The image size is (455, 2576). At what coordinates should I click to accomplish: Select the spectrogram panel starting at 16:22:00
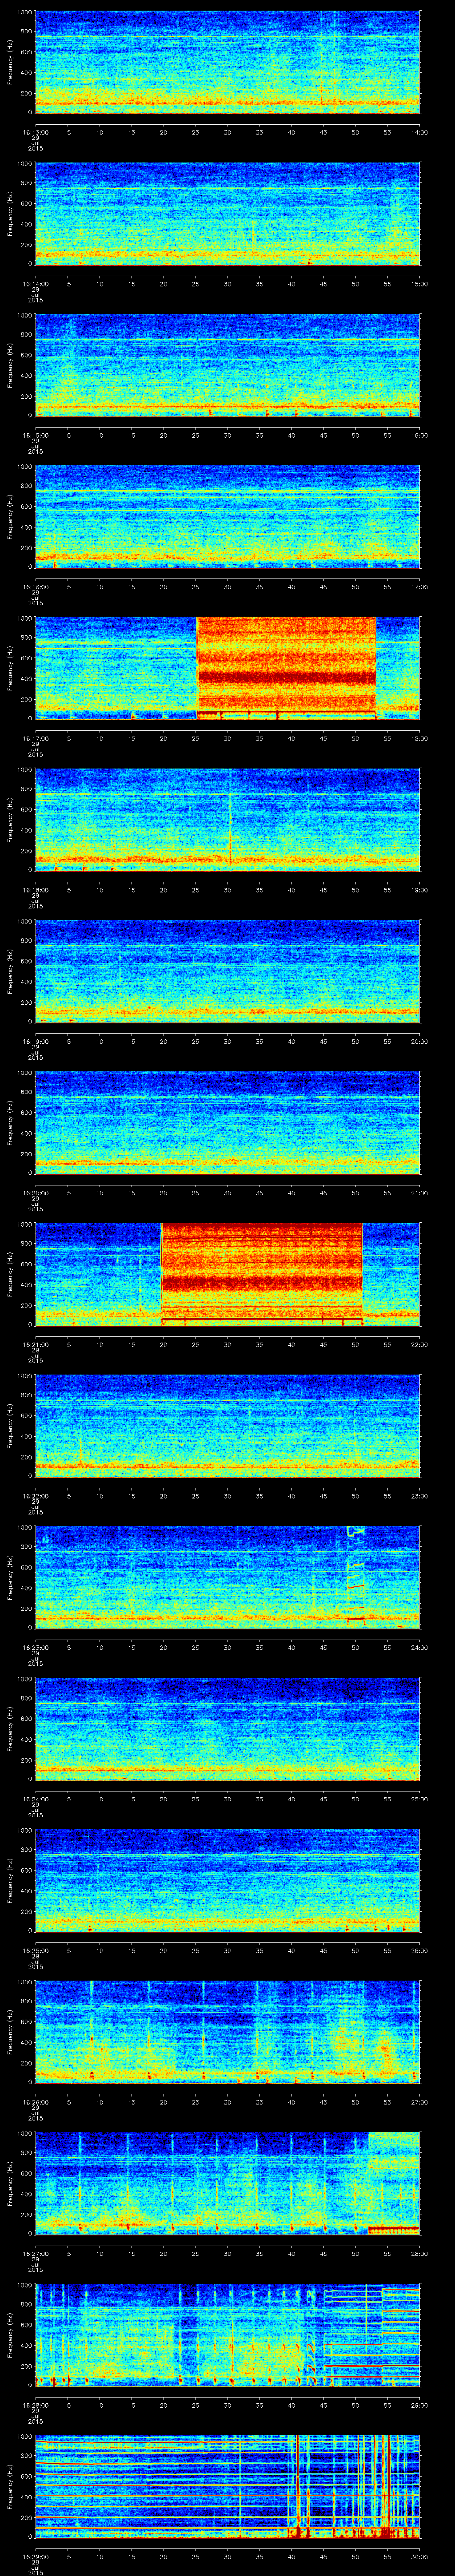click(227, 1425)
